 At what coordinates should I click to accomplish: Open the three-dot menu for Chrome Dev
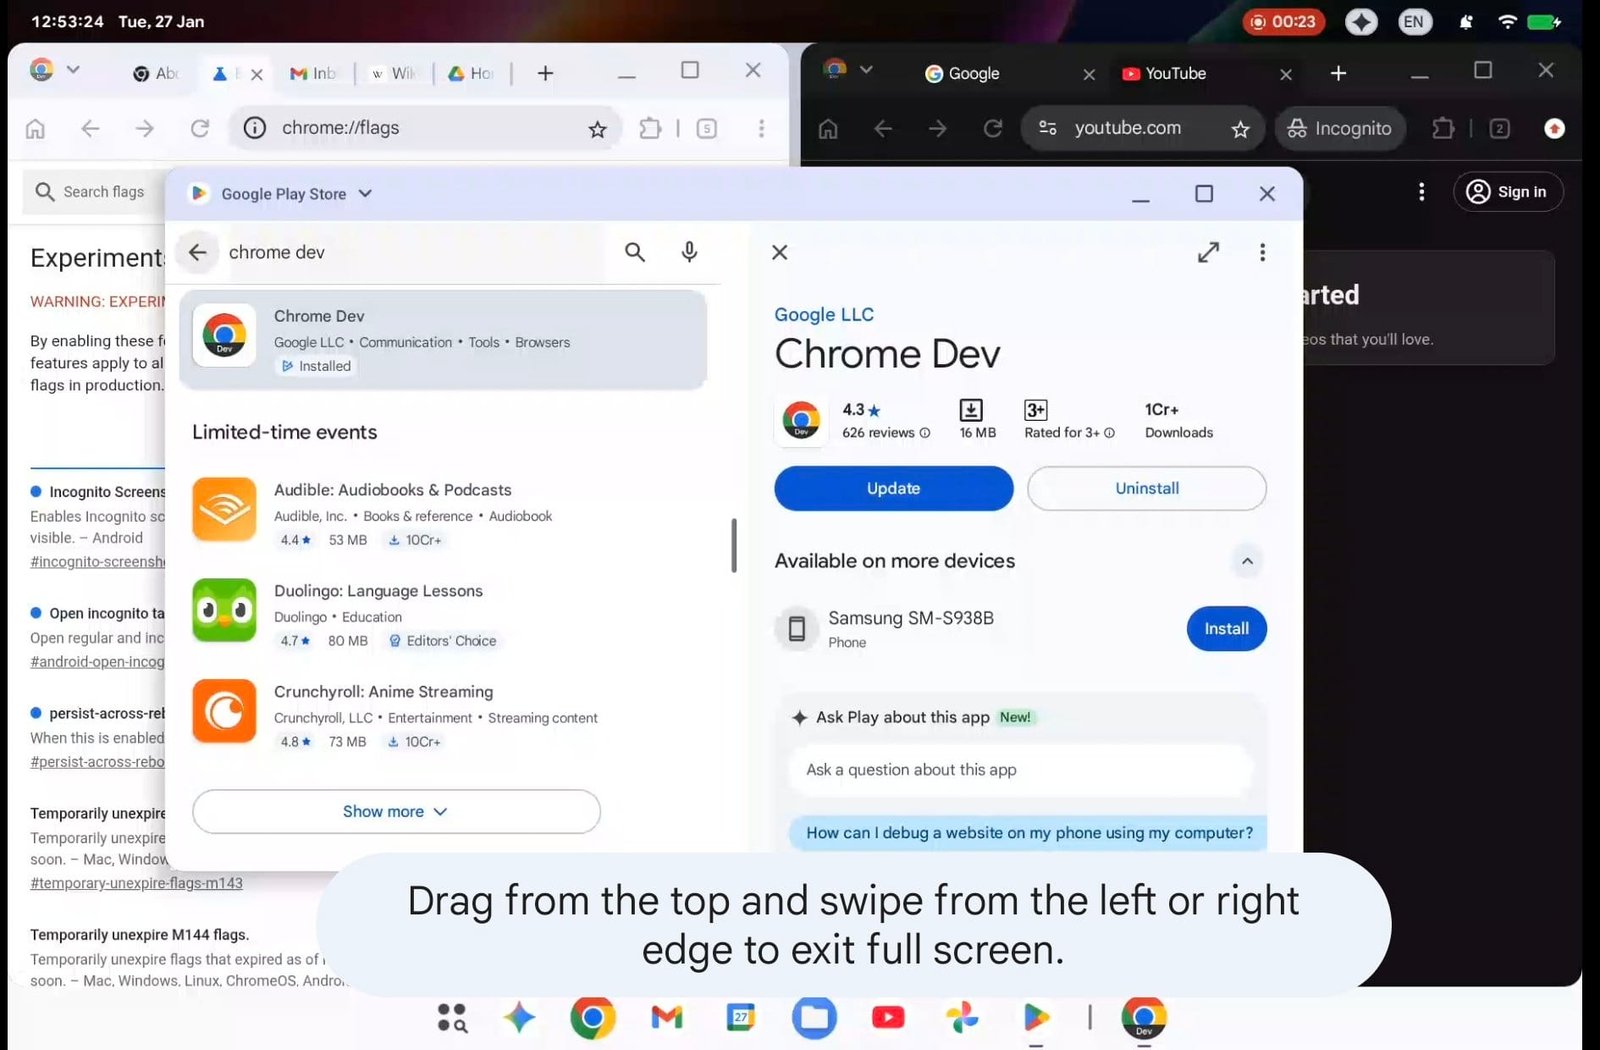point(1262,252)
